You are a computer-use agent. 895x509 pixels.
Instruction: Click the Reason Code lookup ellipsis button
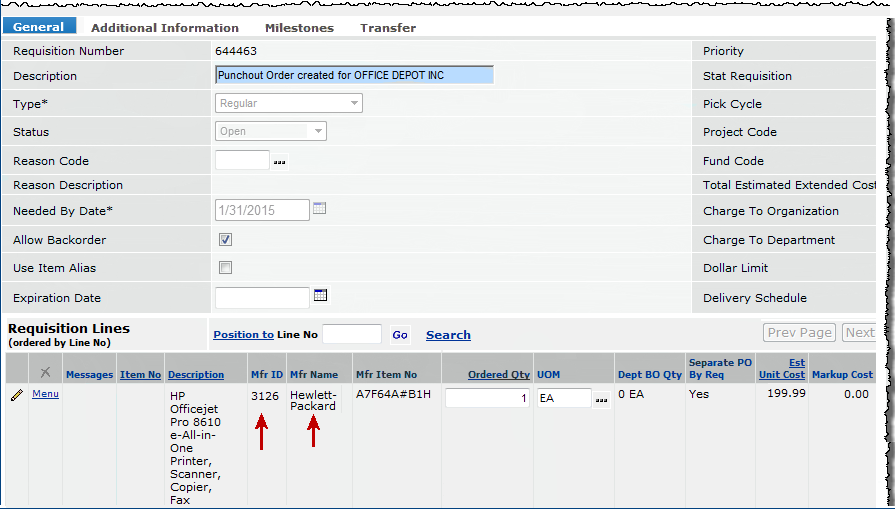pyautogui.click(x=280, y=161)
